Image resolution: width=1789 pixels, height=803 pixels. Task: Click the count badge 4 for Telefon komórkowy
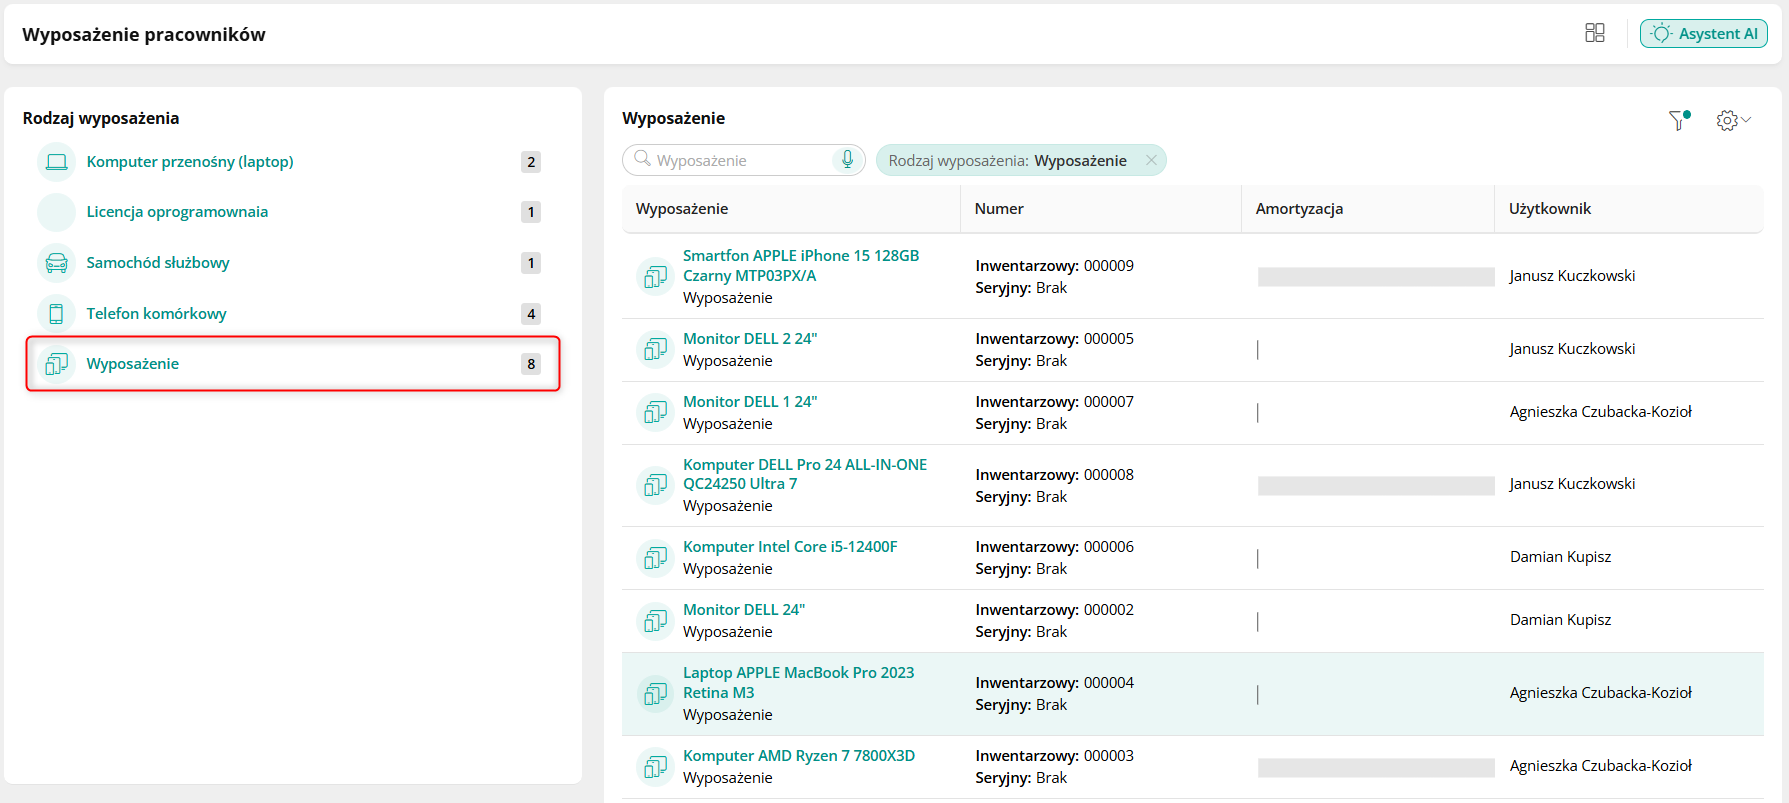[531, 314]
